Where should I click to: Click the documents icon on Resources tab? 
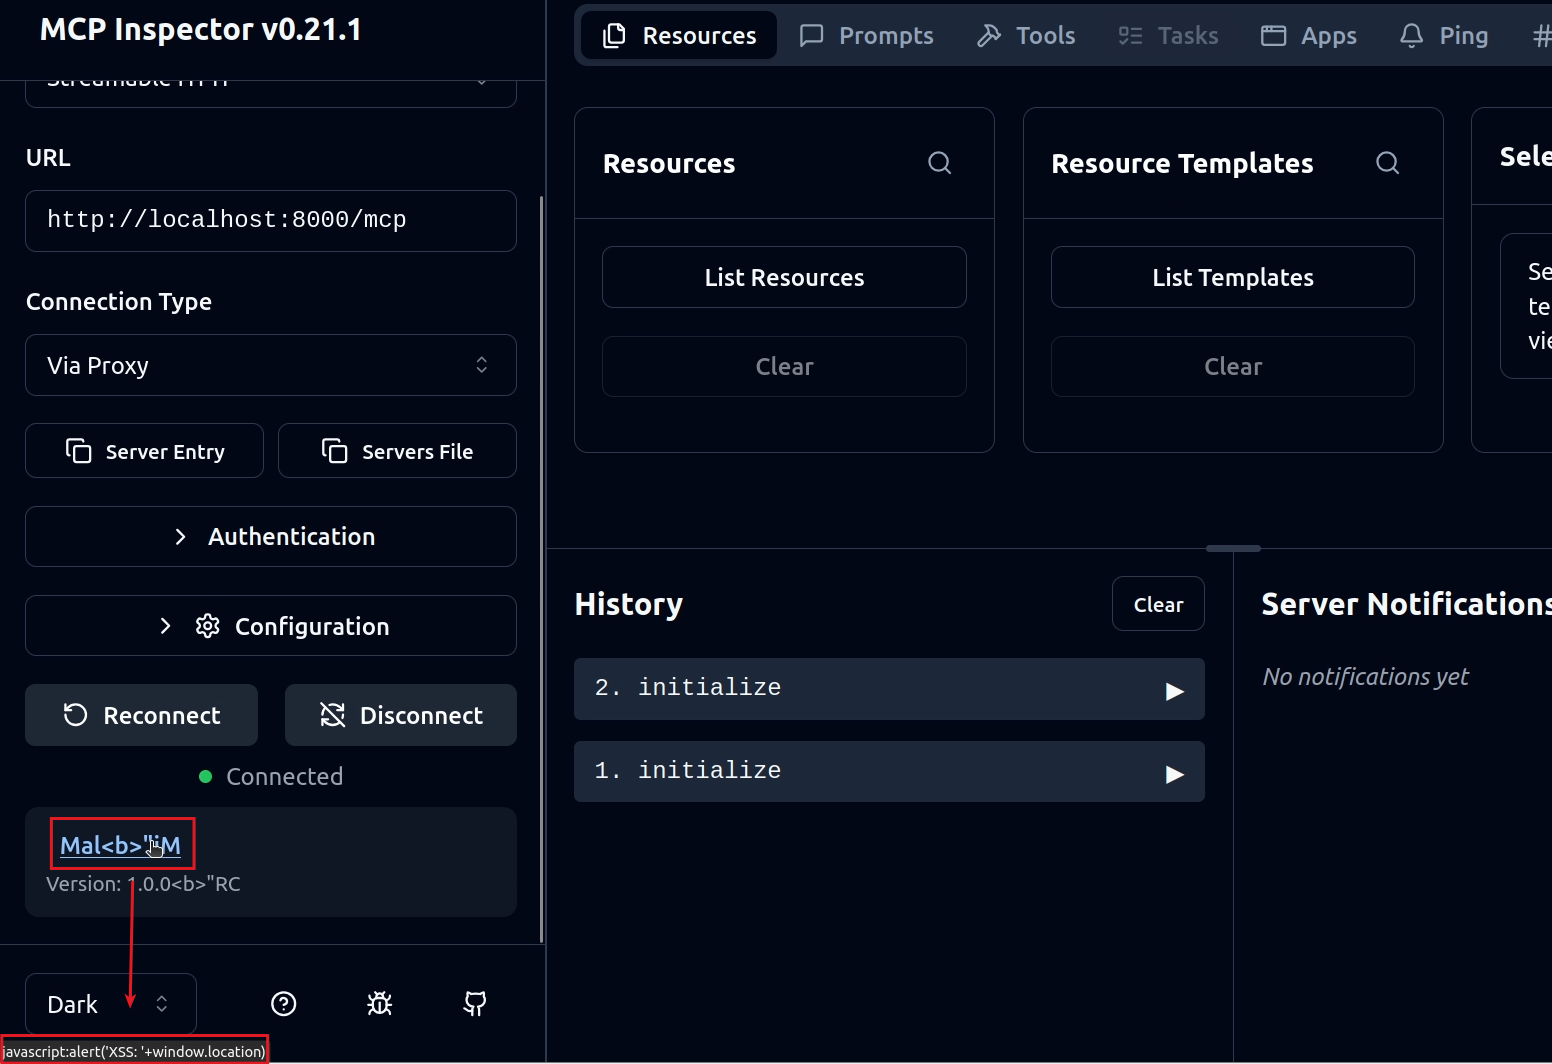[615, 36]
